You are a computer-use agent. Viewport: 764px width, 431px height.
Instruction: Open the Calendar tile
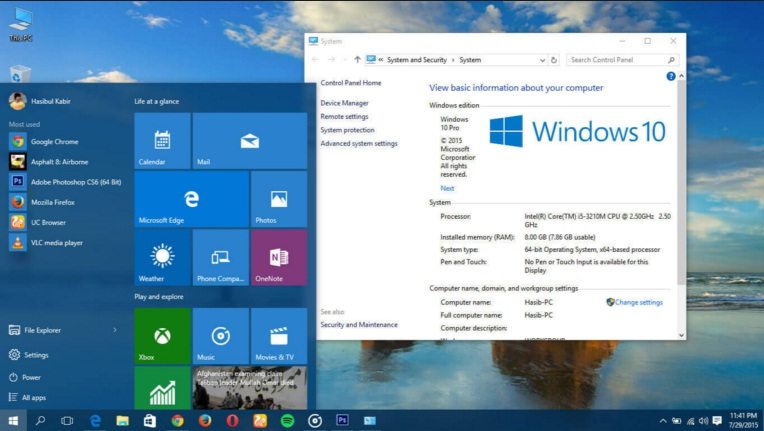[x=162, y=141]
